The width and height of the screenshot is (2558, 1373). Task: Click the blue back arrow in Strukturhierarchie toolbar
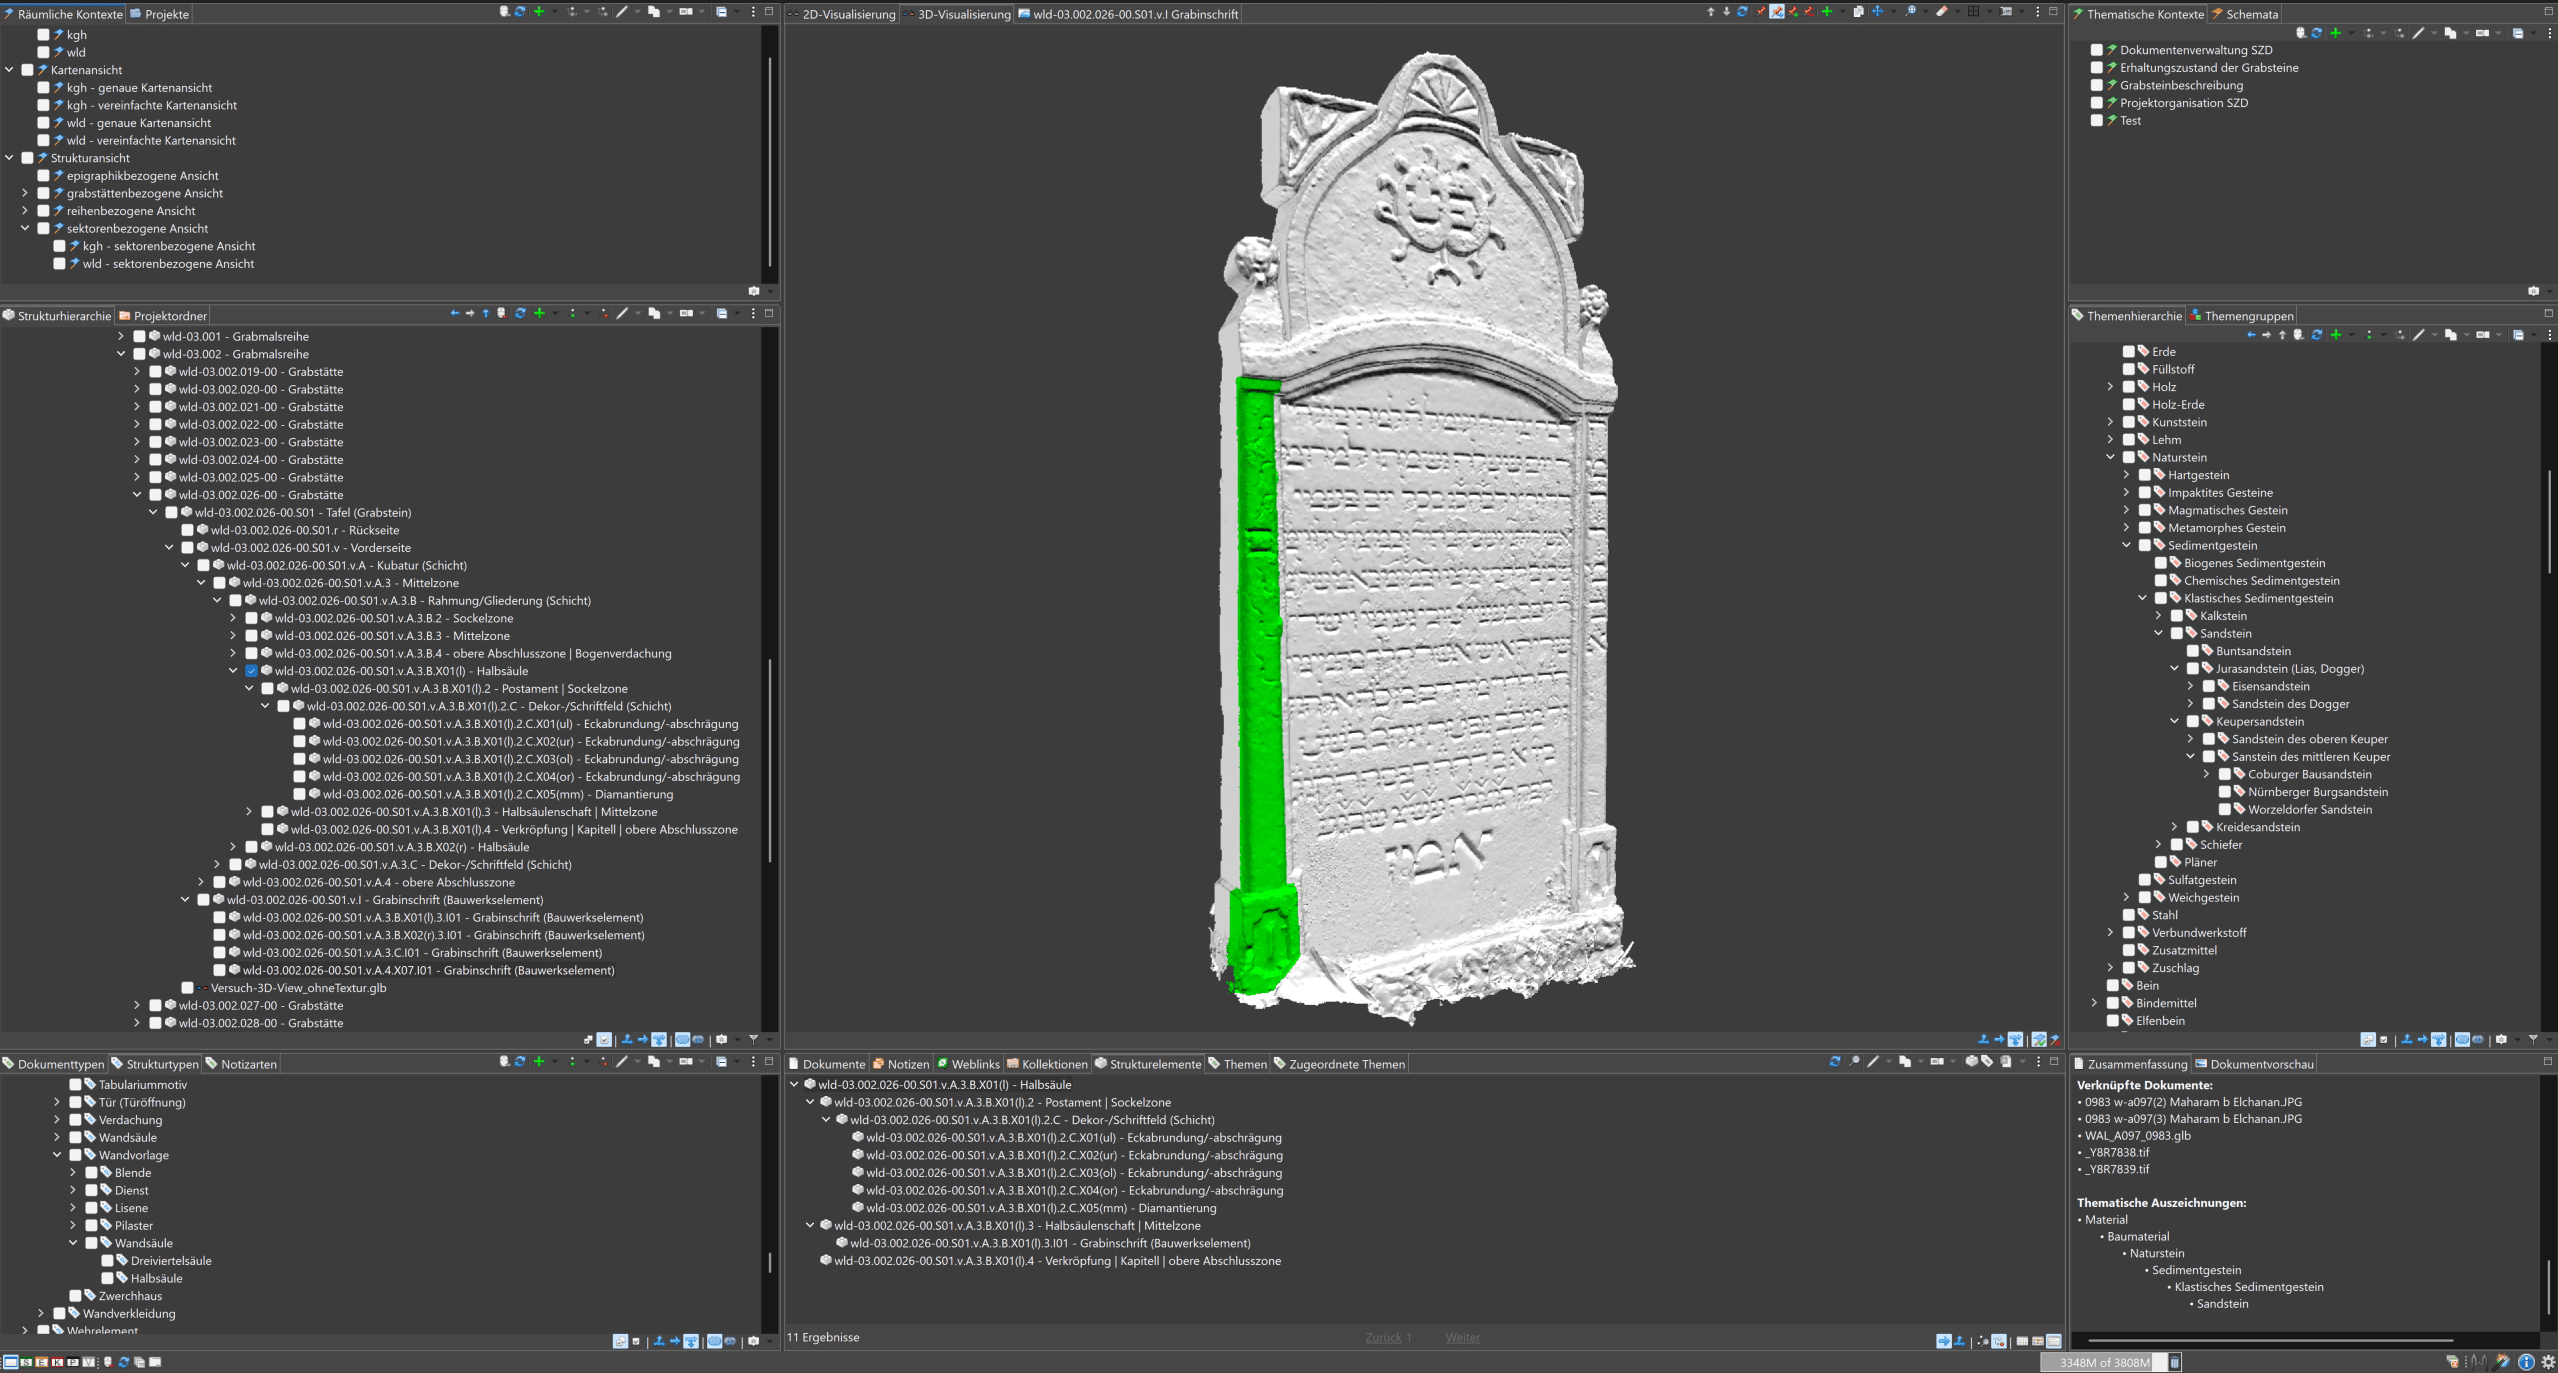(455, 314)
